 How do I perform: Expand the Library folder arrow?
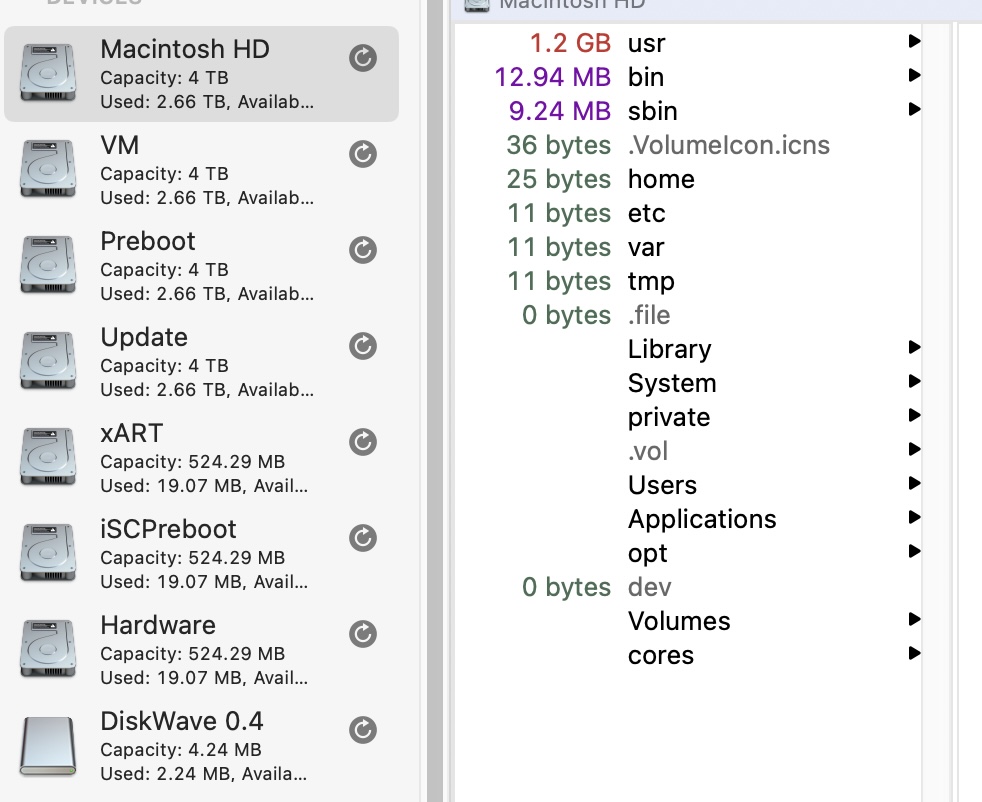point(914,347)
